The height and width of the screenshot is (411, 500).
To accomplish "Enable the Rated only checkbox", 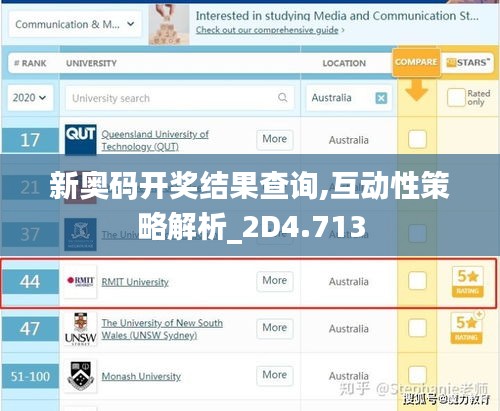I will point(456,97).
